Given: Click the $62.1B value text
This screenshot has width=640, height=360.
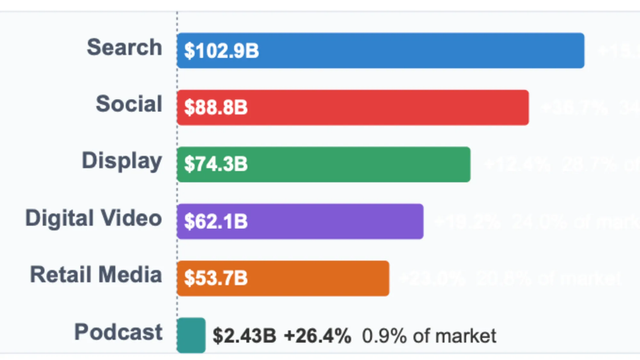Looking at the screenshot, I should tap(216, 222).
